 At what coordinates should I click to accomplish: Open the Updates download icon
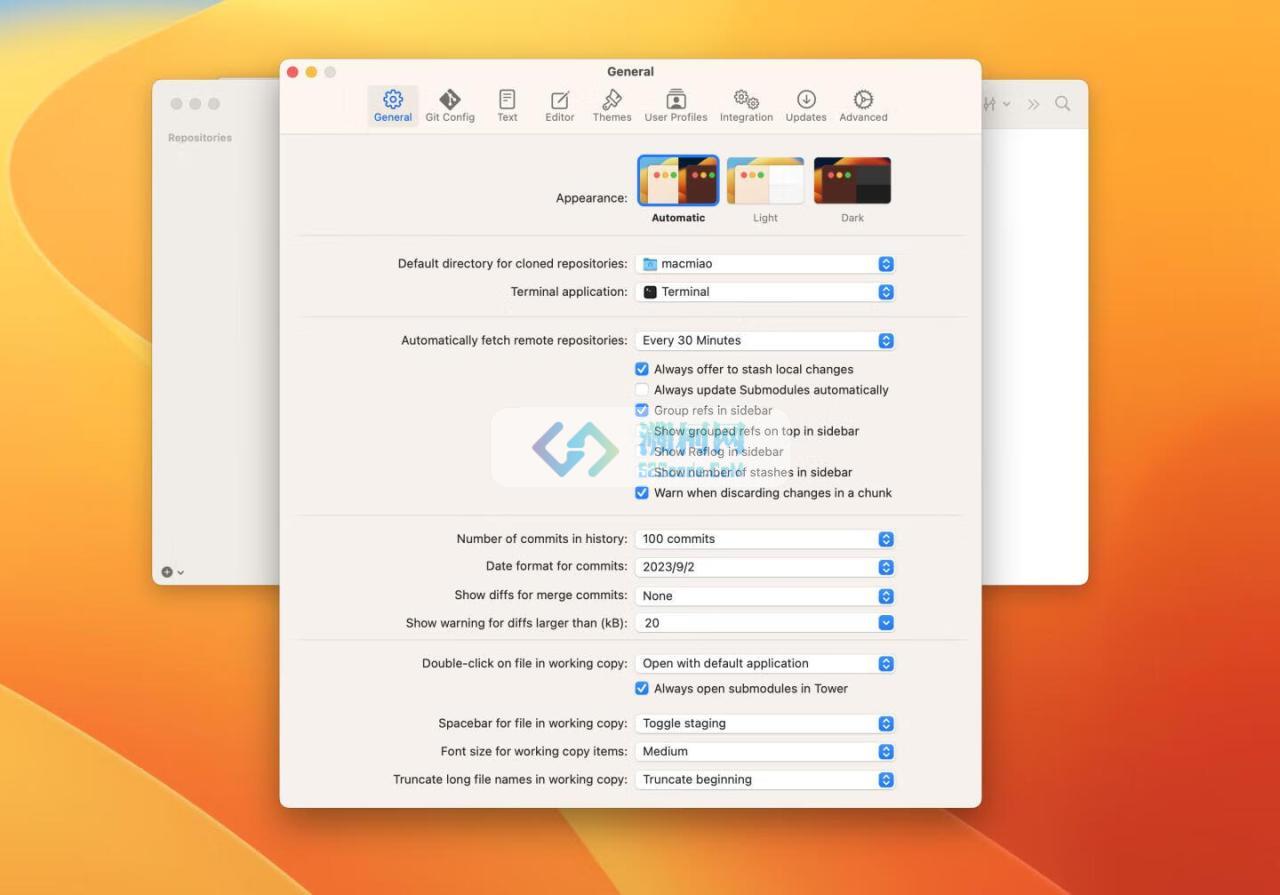(806, 99)
